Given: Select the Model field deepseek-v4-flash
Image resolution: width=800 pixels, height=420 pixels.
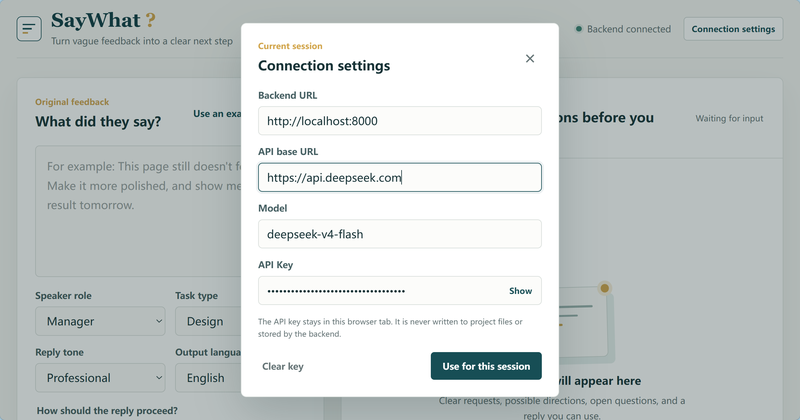Looking at the screenshot, I should point(399,234).
